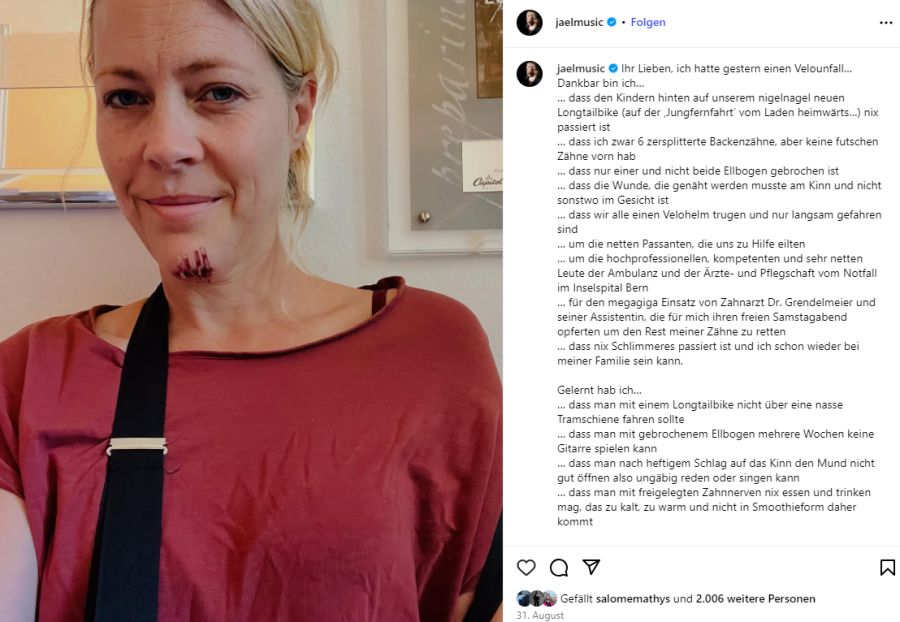
Task: Share post with paper plane icon
Action: click(x=591, y=567)
